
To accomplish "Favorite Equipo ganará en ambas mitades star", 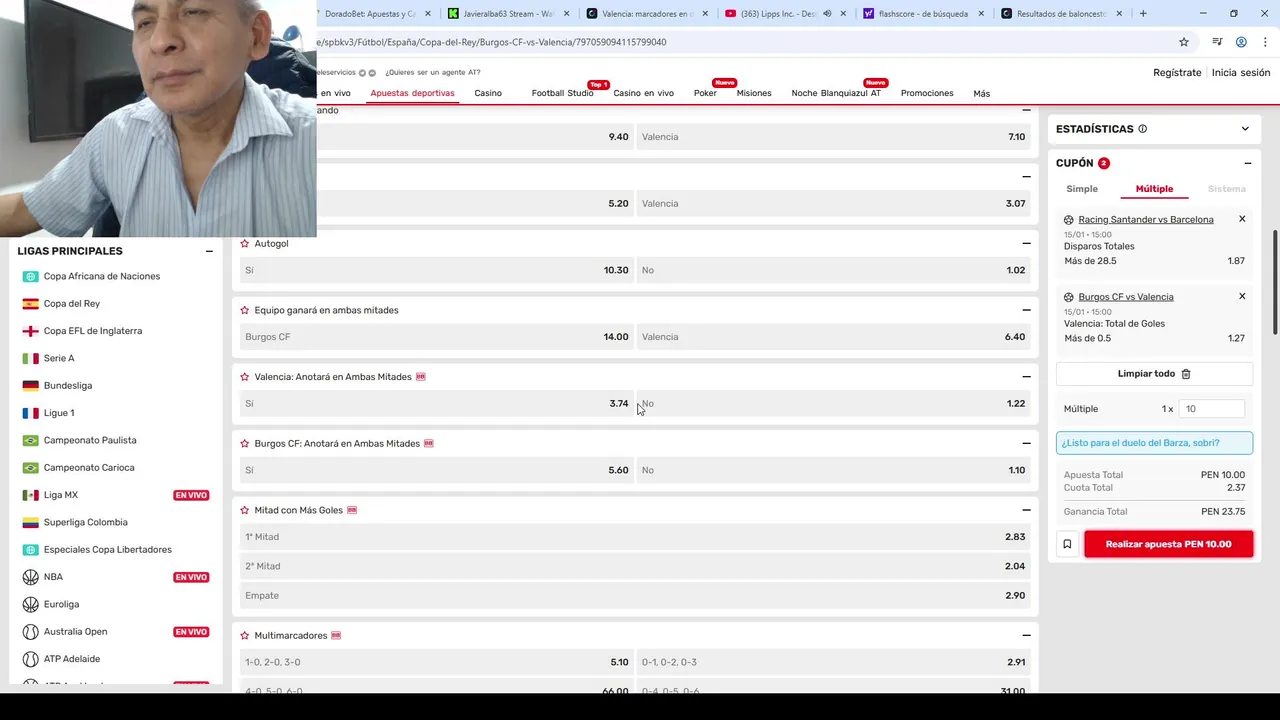I will pyautogui.click(x=244, y=310).
